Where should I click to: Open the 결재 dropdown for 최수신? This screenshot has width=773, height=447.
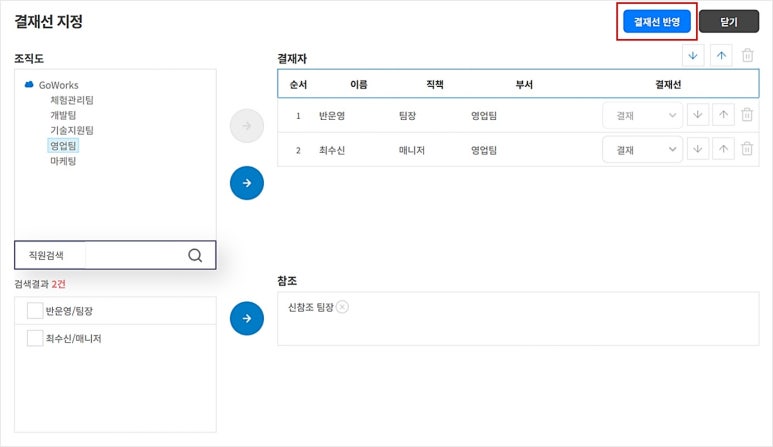(x=642, y=150)
